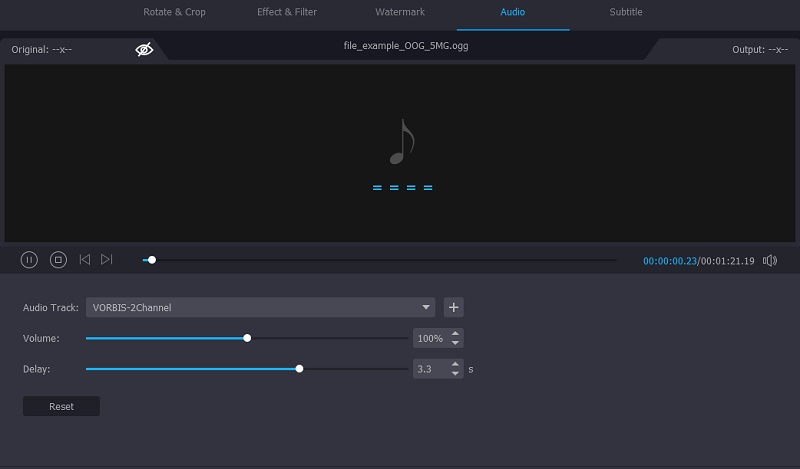Open the Subtitle tab
Viewport: 800px width, 469px height.
point(626,12)
